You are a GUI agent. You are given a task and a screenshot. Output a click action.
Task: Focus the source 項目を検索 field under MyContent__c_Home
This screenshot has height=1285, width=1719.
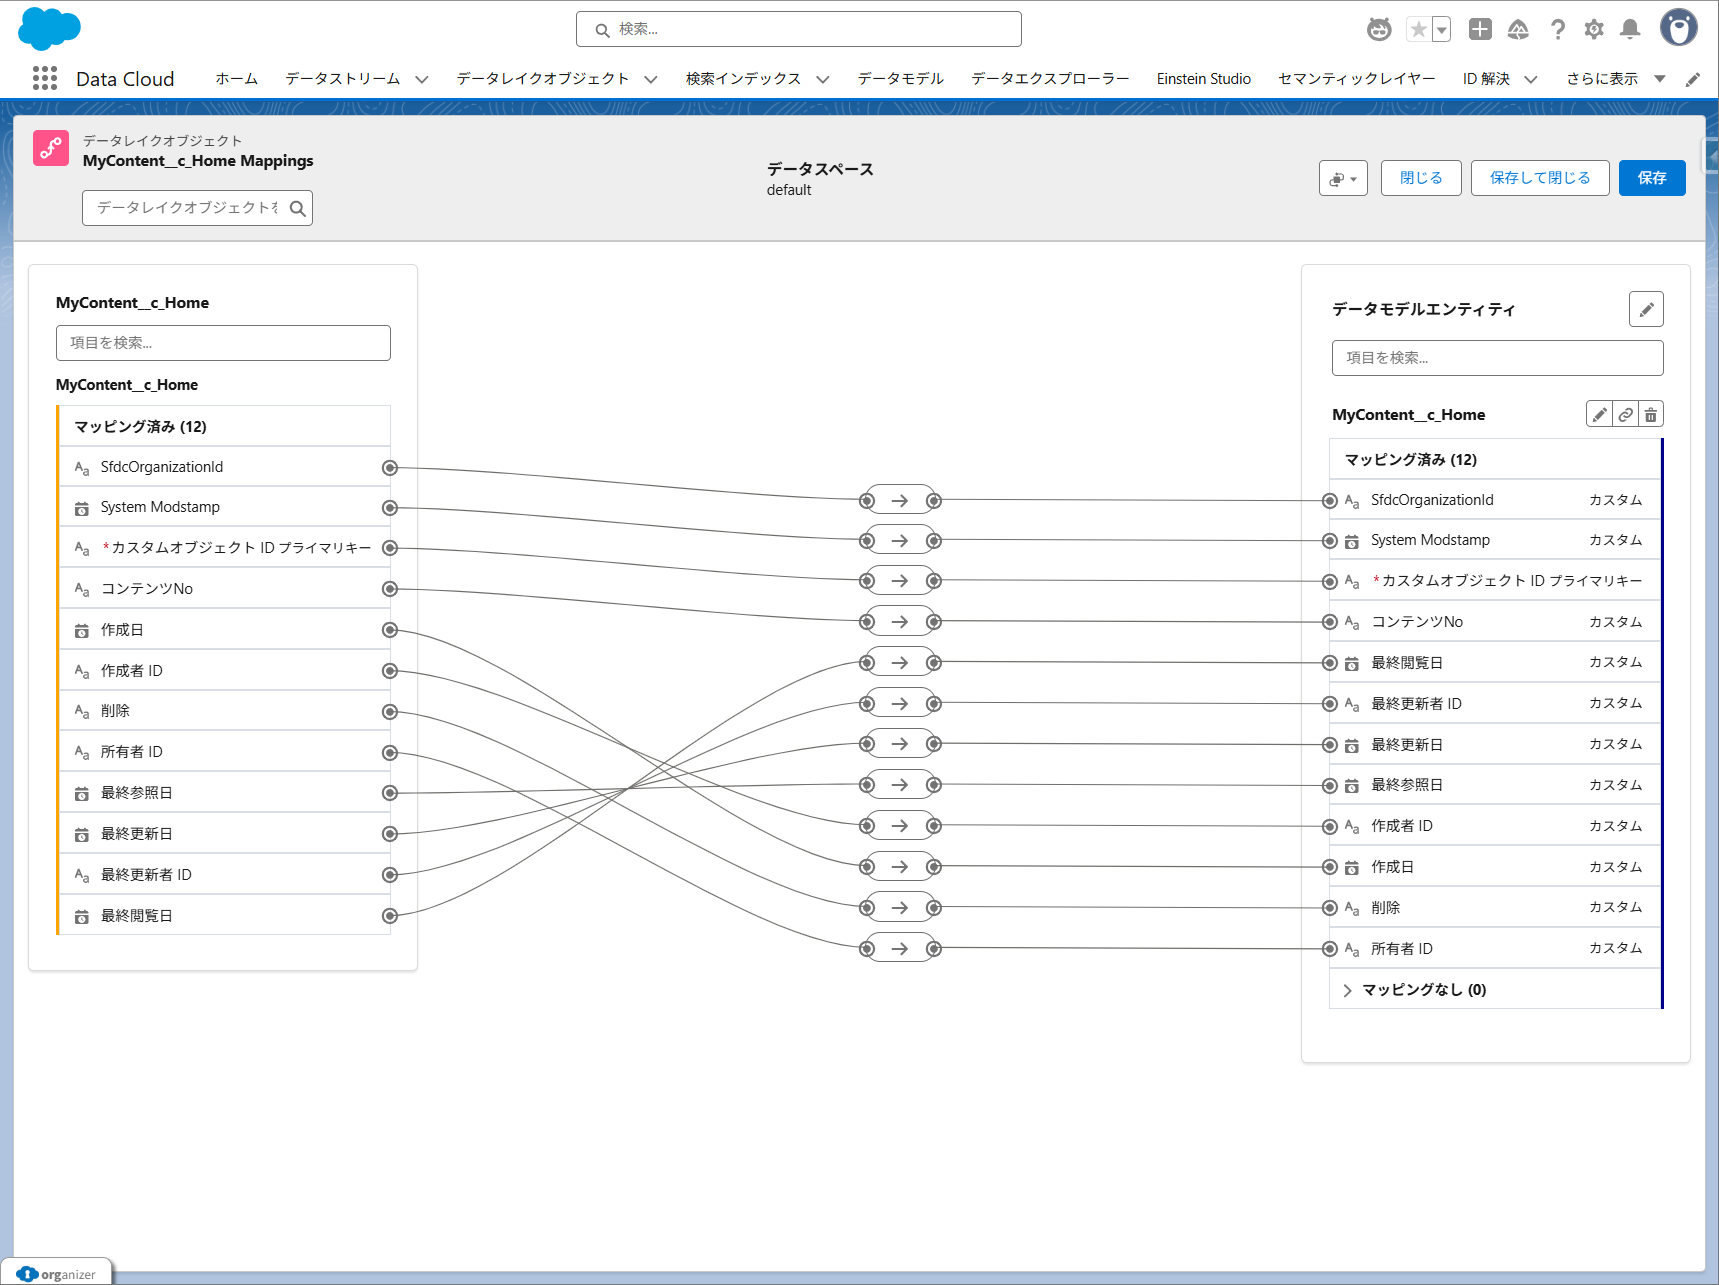(x=223, y=343)
